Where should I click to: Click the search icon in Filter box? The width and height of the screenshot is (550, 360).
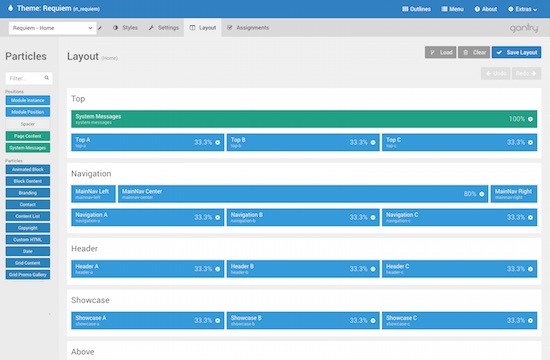[x=47, y=78]
